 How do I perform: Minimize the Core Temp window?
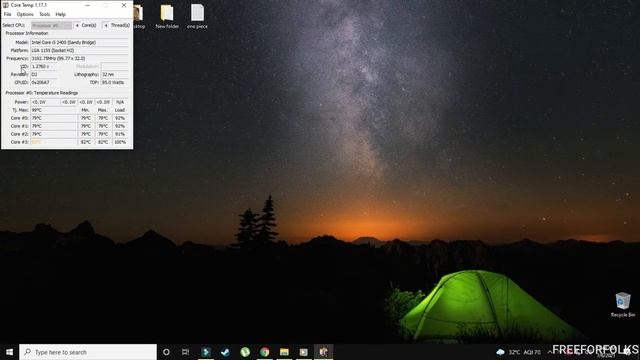pos(88,5)
